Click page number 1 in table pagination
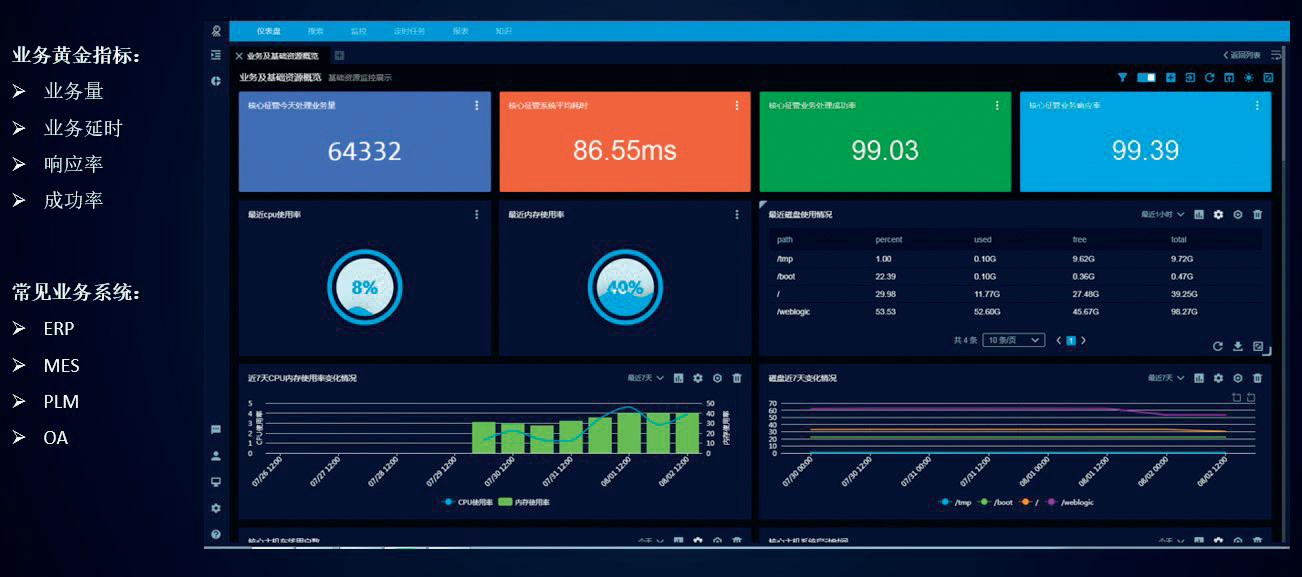Screen dimensions: 1302x577 1070,341
